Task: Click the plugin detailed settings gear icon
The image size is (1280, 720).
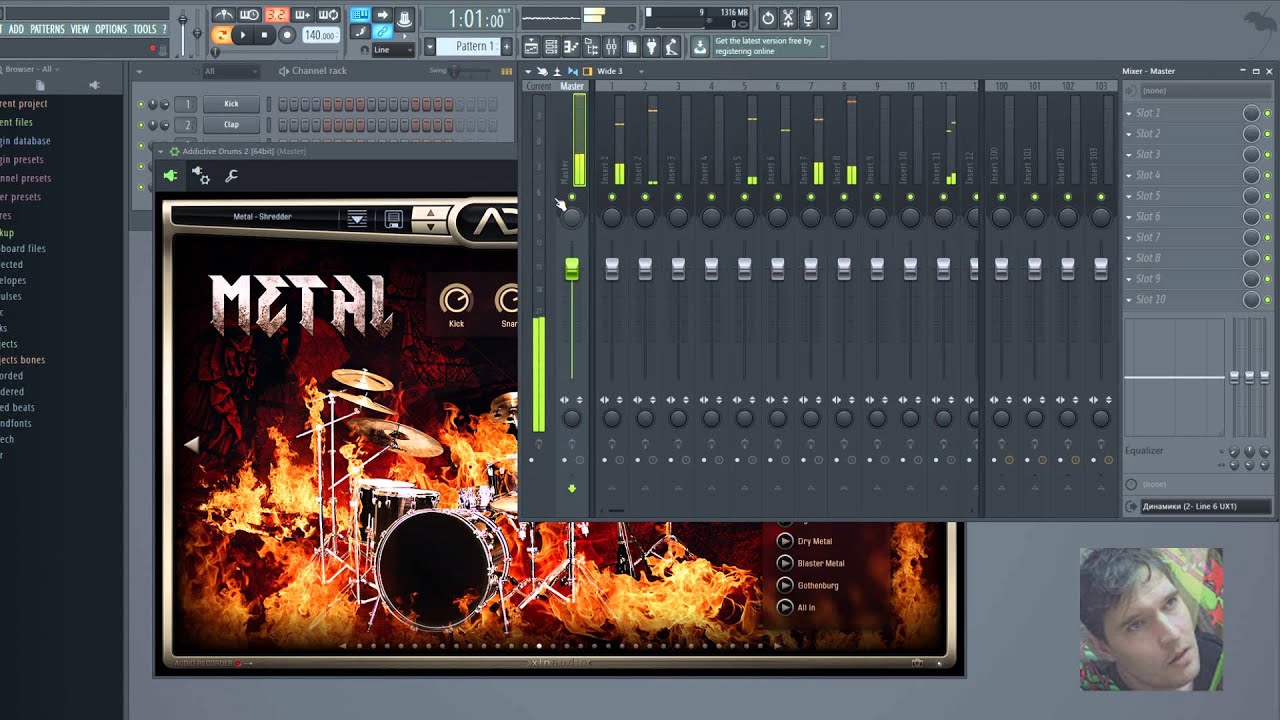Action: tap(201, 176)
